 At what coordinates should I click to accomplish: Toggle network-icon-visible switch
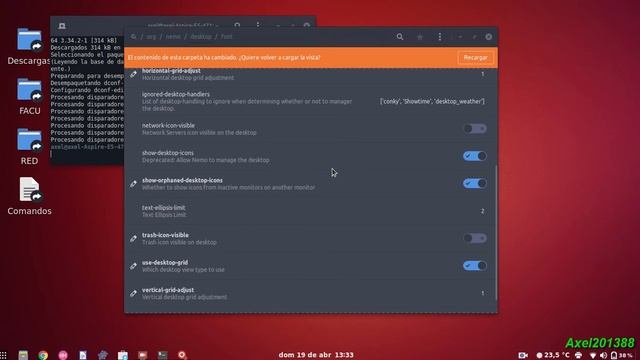[475, 129]
